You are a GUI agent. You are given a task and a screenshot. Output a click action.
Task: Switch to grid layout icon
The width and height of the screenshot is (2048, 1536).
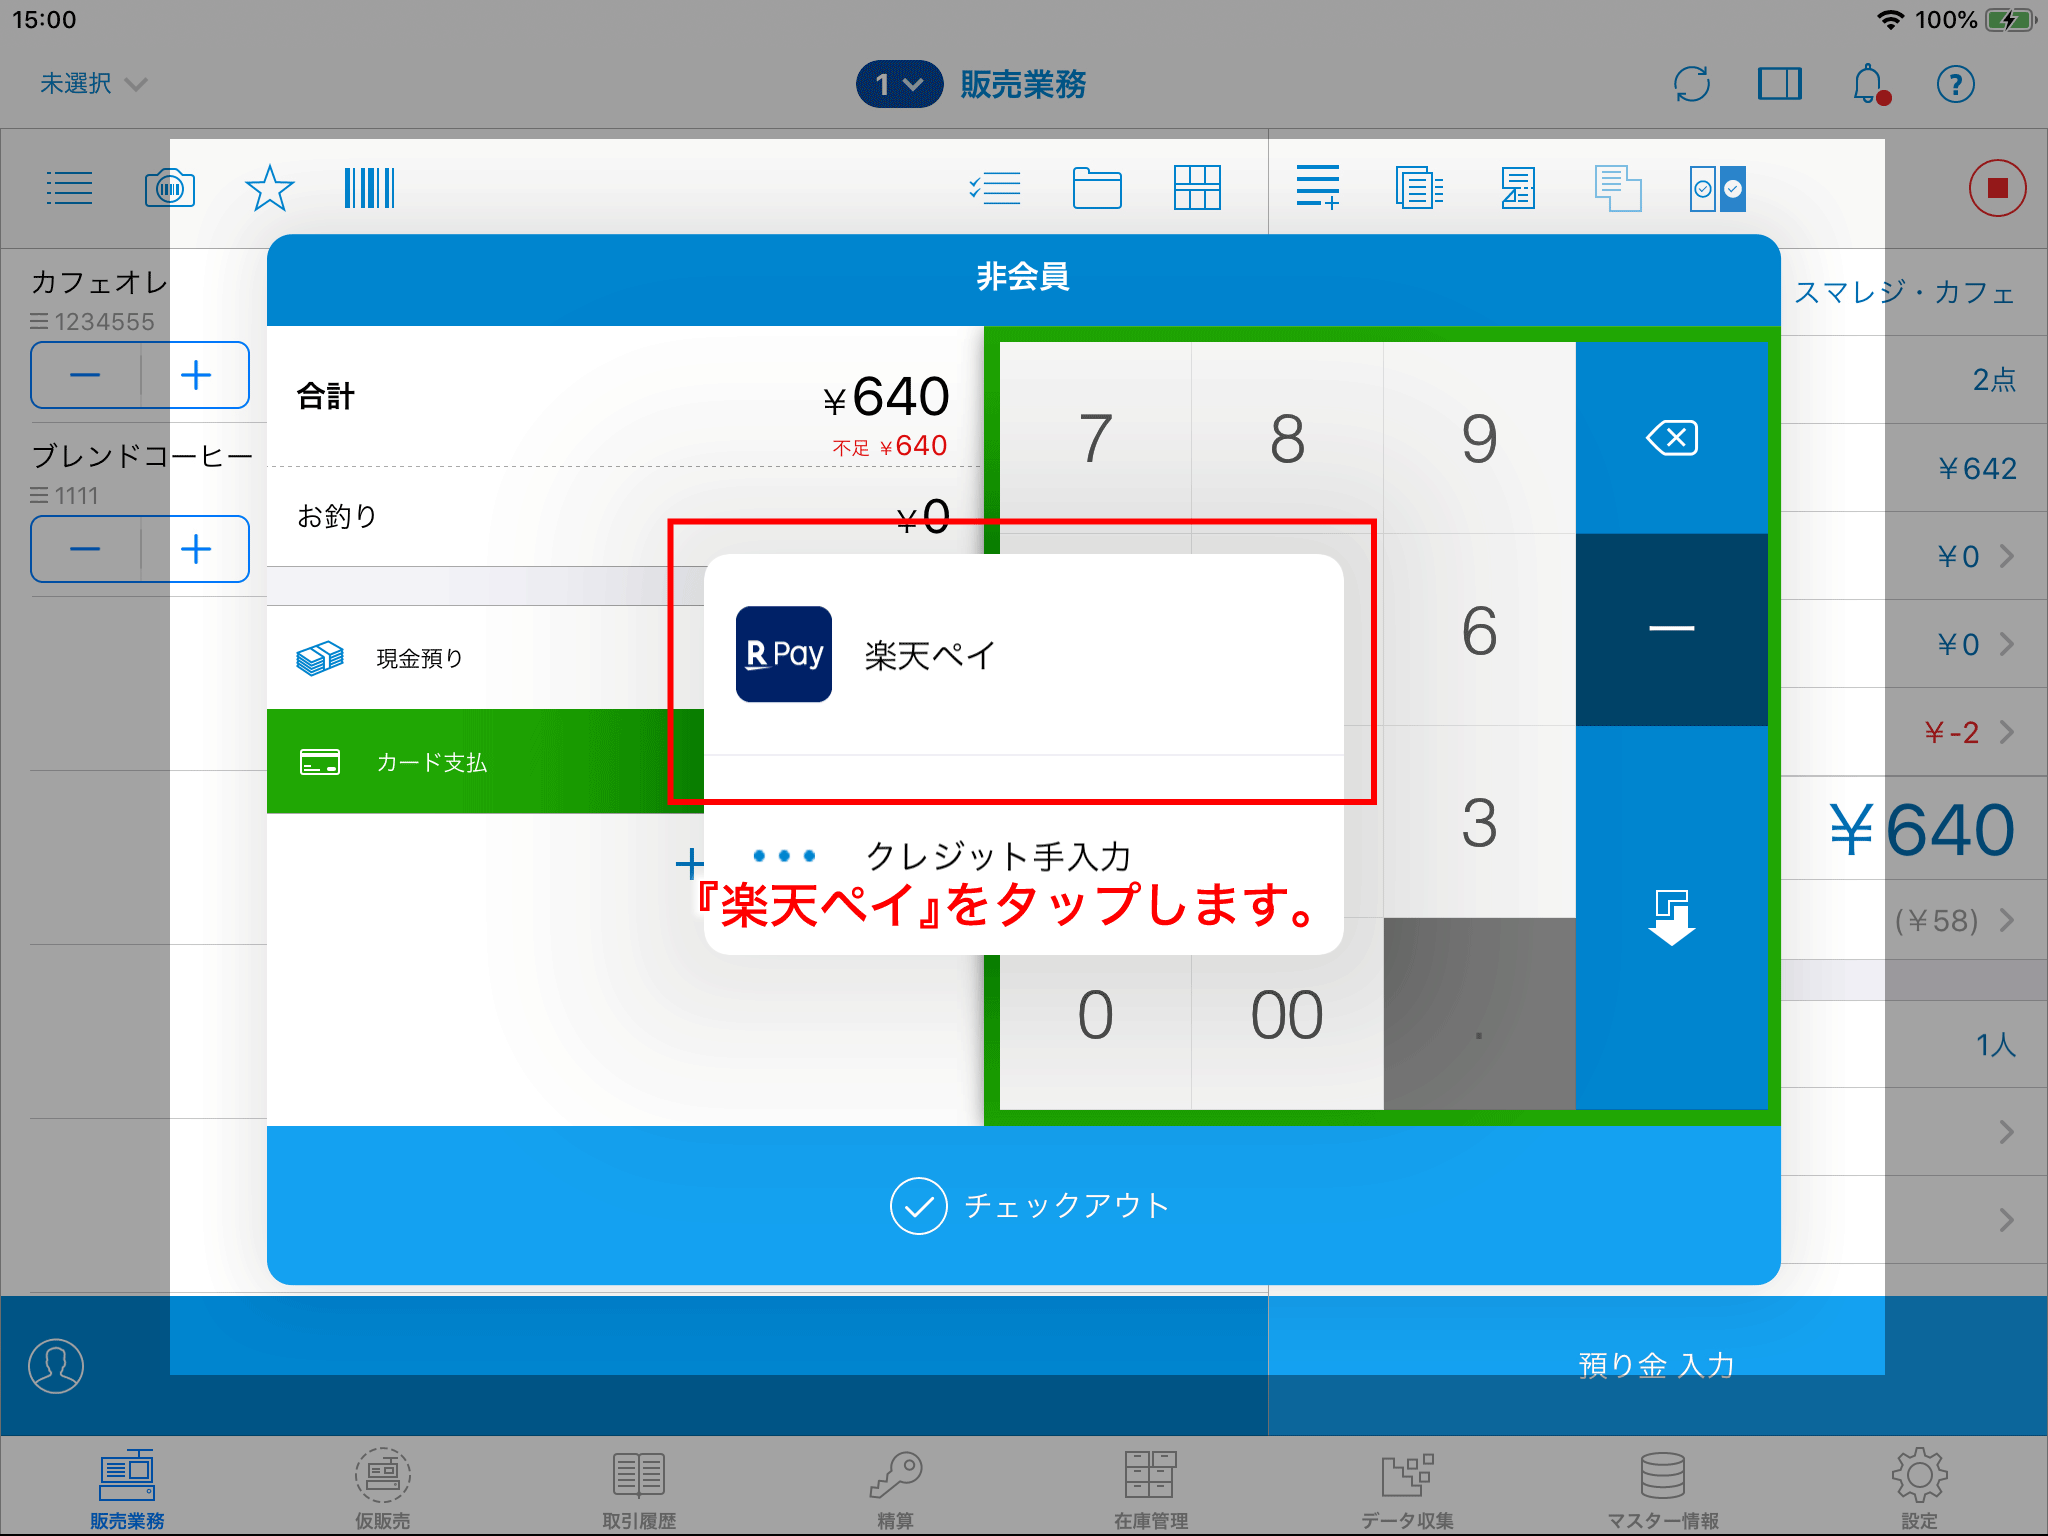(1197, 188)
